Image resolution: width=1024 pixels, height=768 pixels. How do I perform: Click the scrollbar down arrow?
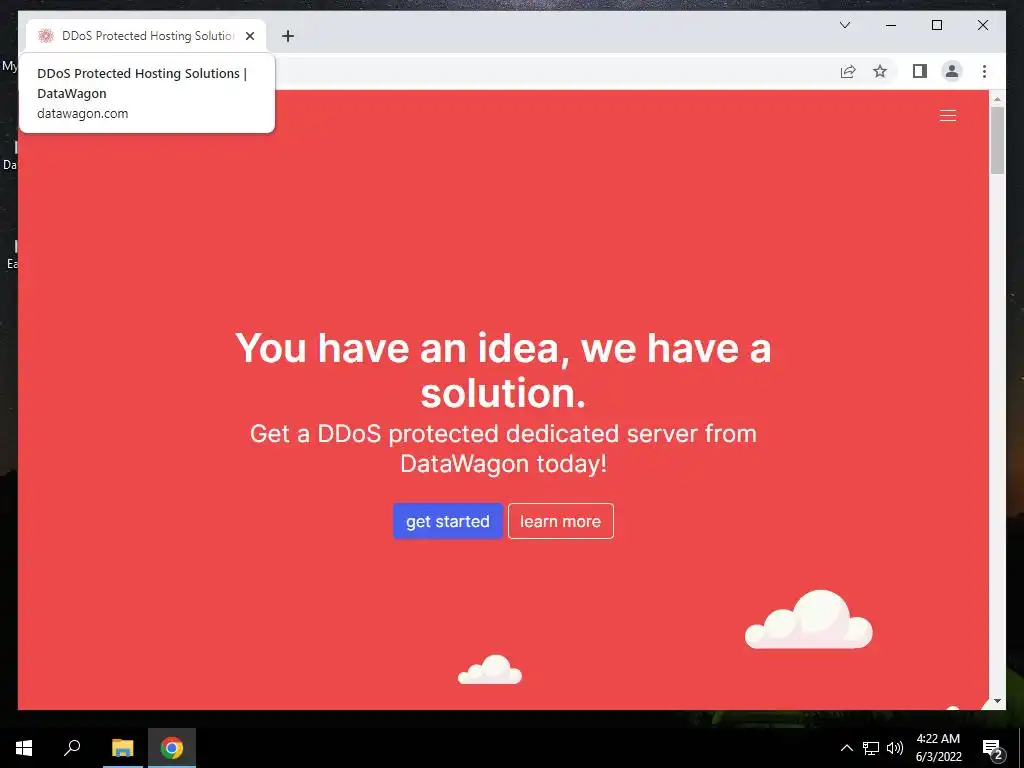click(997, 701)
